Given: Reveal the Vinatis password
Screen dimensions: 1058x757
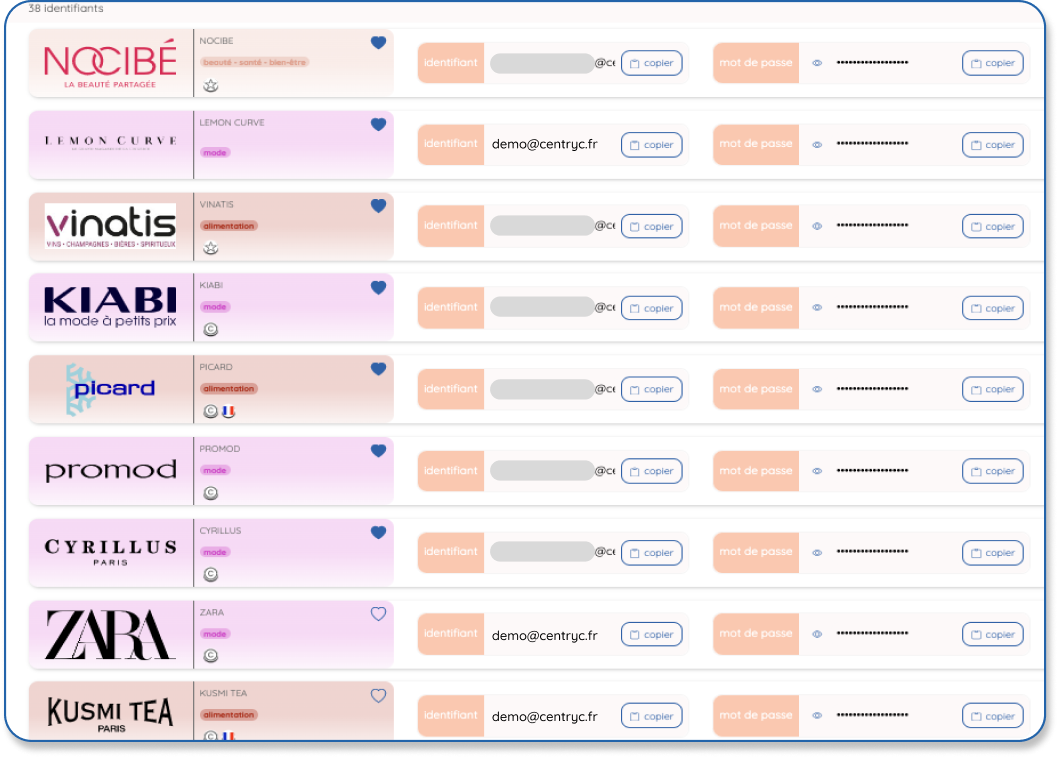Looking at the screenshot, I should (817, 226).
